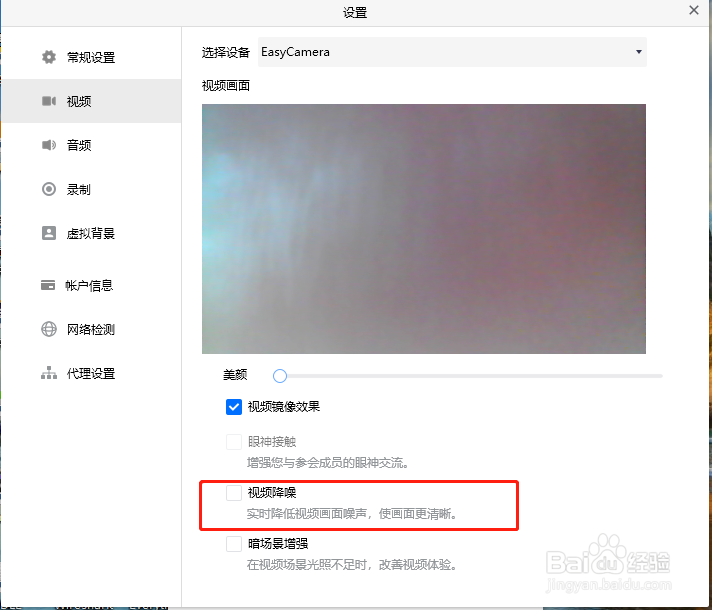Screen dimensions: 712x610
Task: Open the 网络检测 page
Action: [x=91, y=329]
